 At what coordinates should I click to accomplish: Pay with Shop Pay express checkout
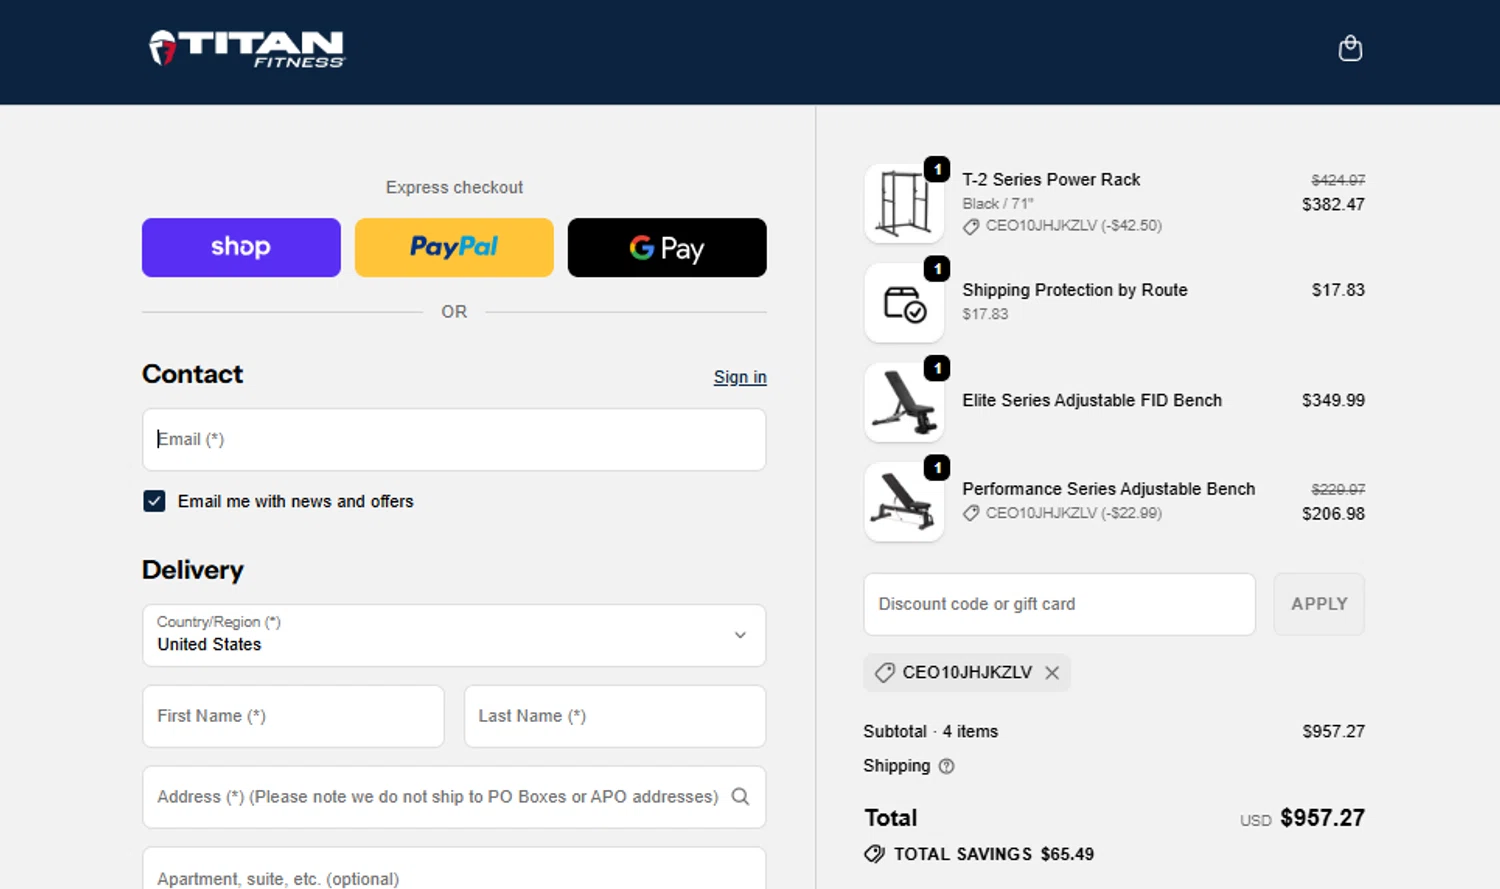tap(241, 247)
